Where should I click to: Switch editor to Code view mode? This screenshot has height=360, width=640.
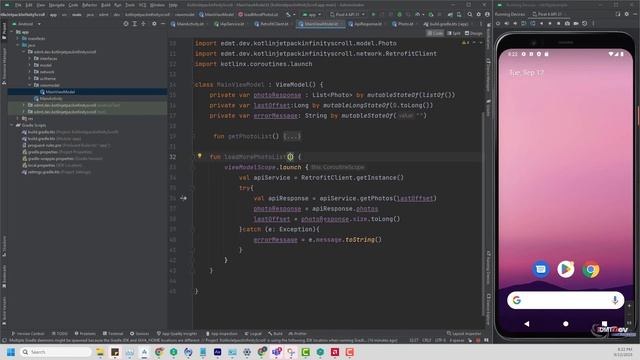point(435,33)
